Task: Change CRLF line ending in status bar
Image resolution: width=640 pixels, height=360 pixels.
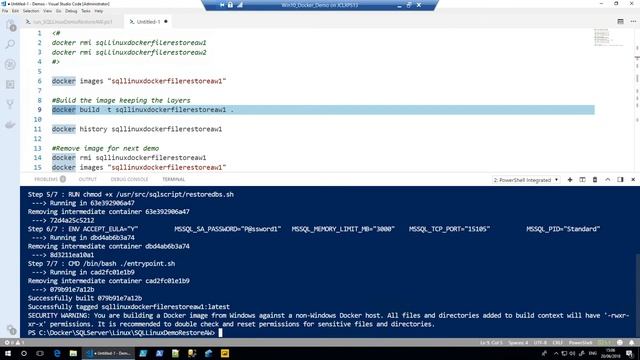Action: click(x=557, y=342)
